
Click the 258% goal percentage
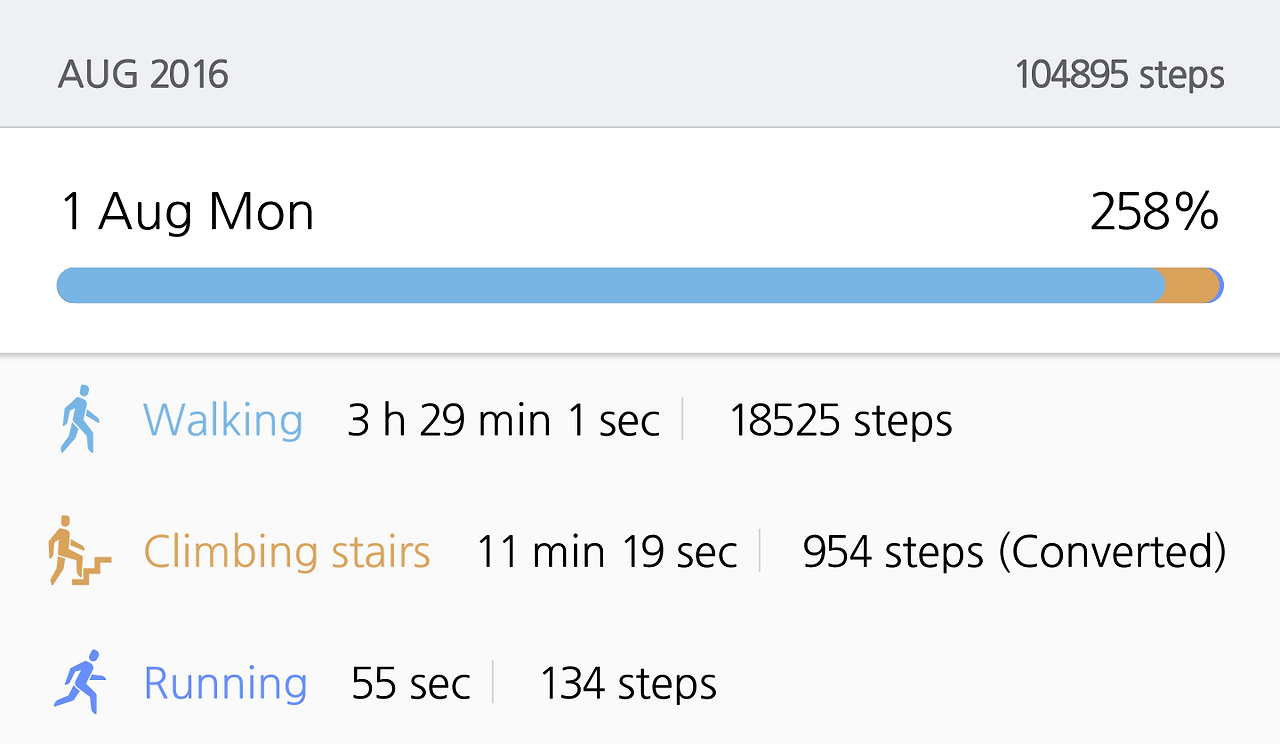pos(1154,212)
